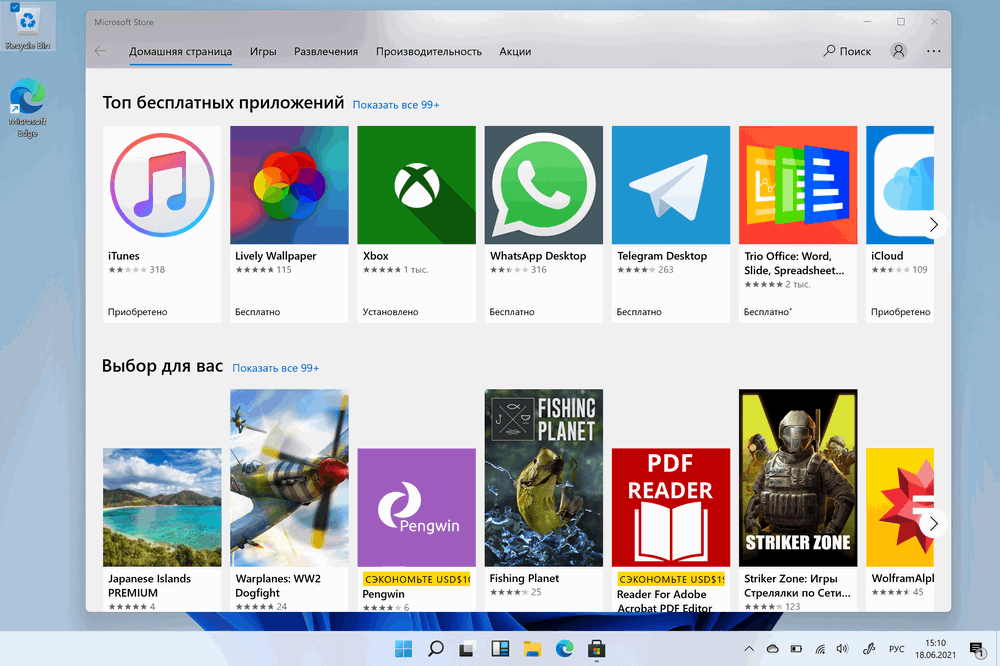
Task: Expand the hidden system tray icons
Action: 749,649
